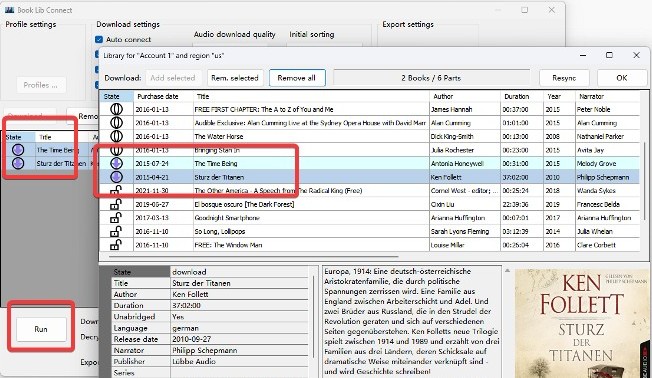Click the Ken Follett cover thumbnail

[x=582, y=323]
